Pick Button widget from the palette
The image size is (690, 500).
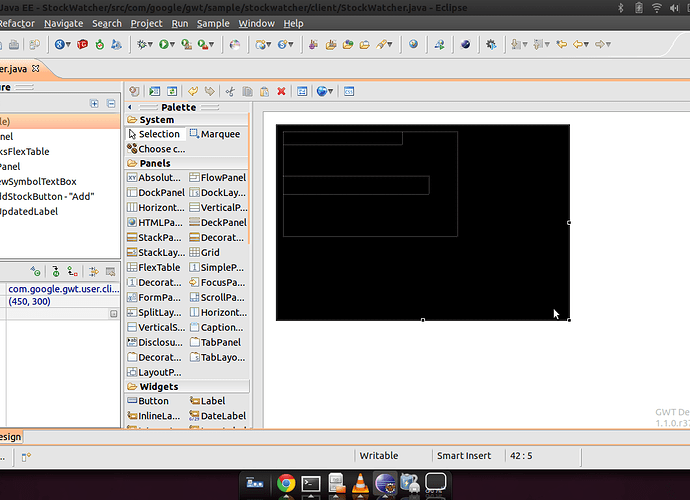point(148,401)
